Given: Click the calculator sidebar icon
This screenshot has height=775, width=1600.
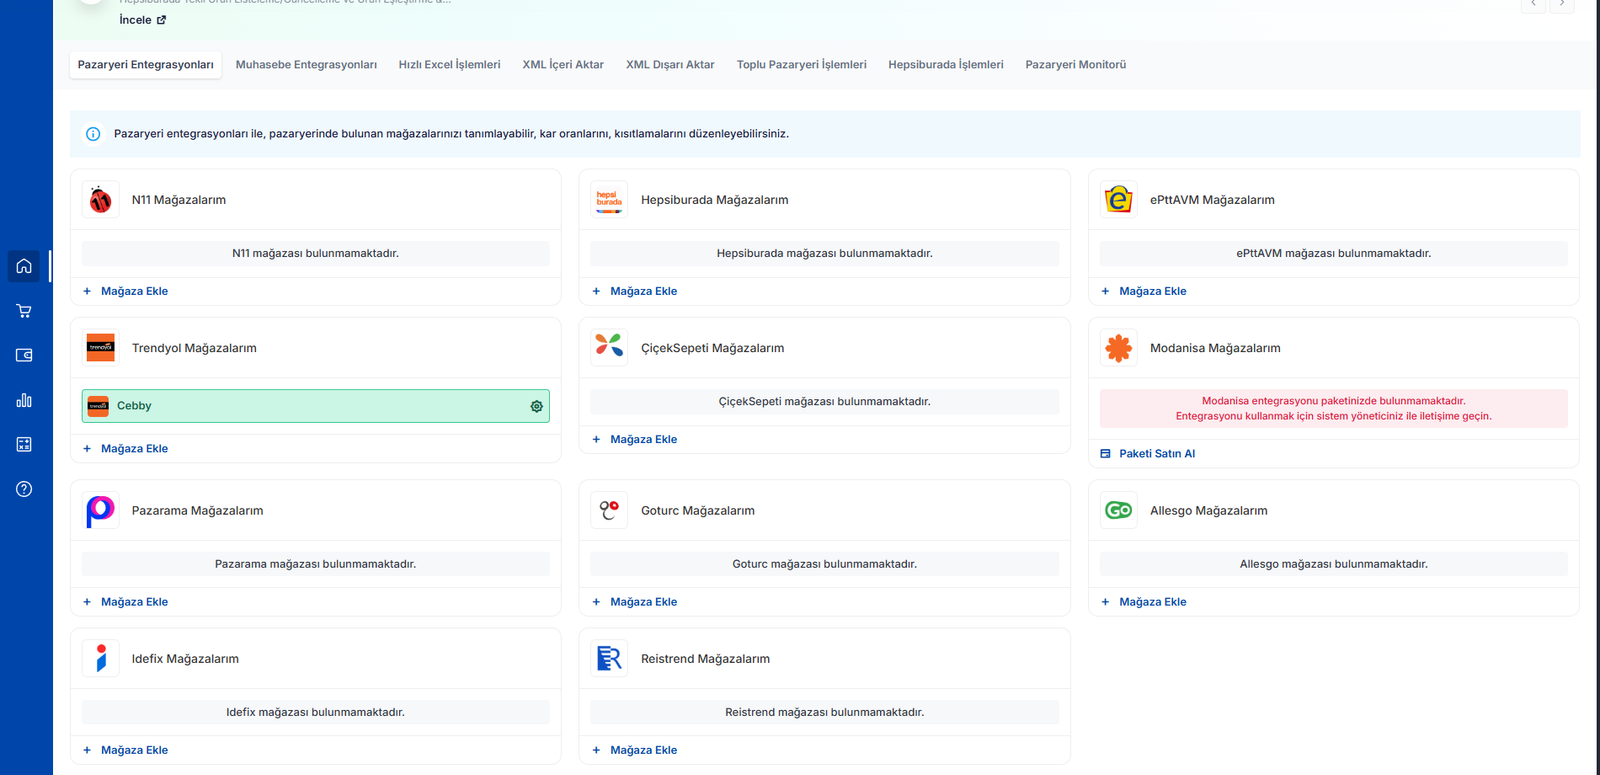Looking at the screenshot, I should [x=24, y=444].
